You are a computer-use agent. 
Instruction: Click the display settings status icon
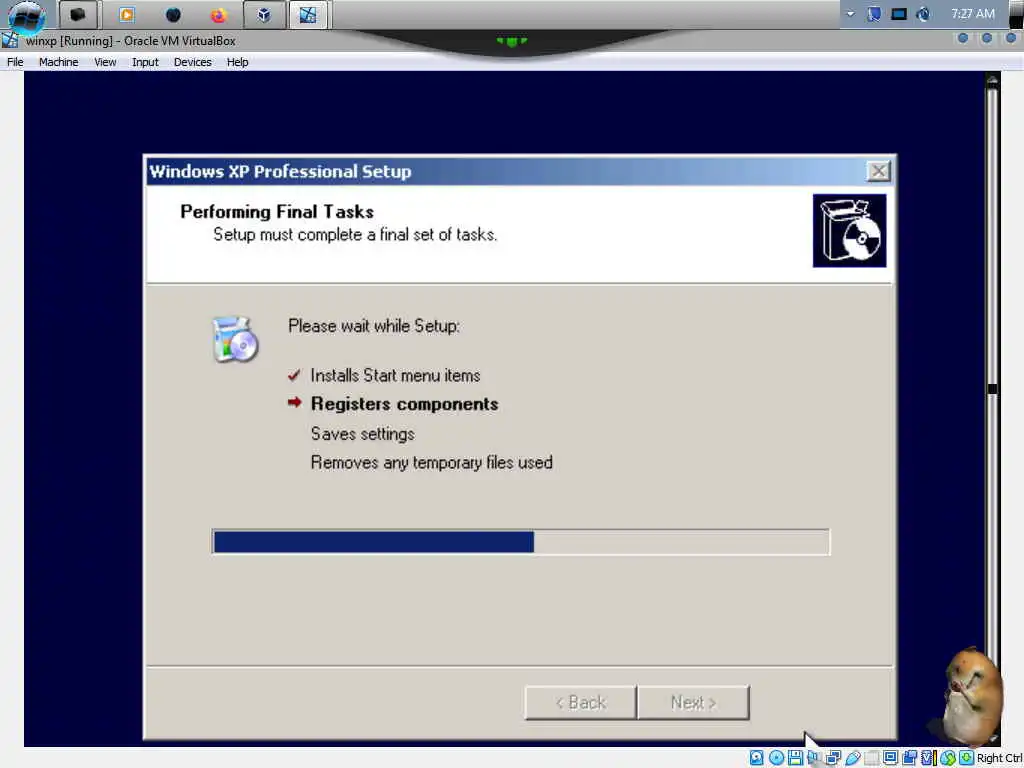[x=890, y=758]
